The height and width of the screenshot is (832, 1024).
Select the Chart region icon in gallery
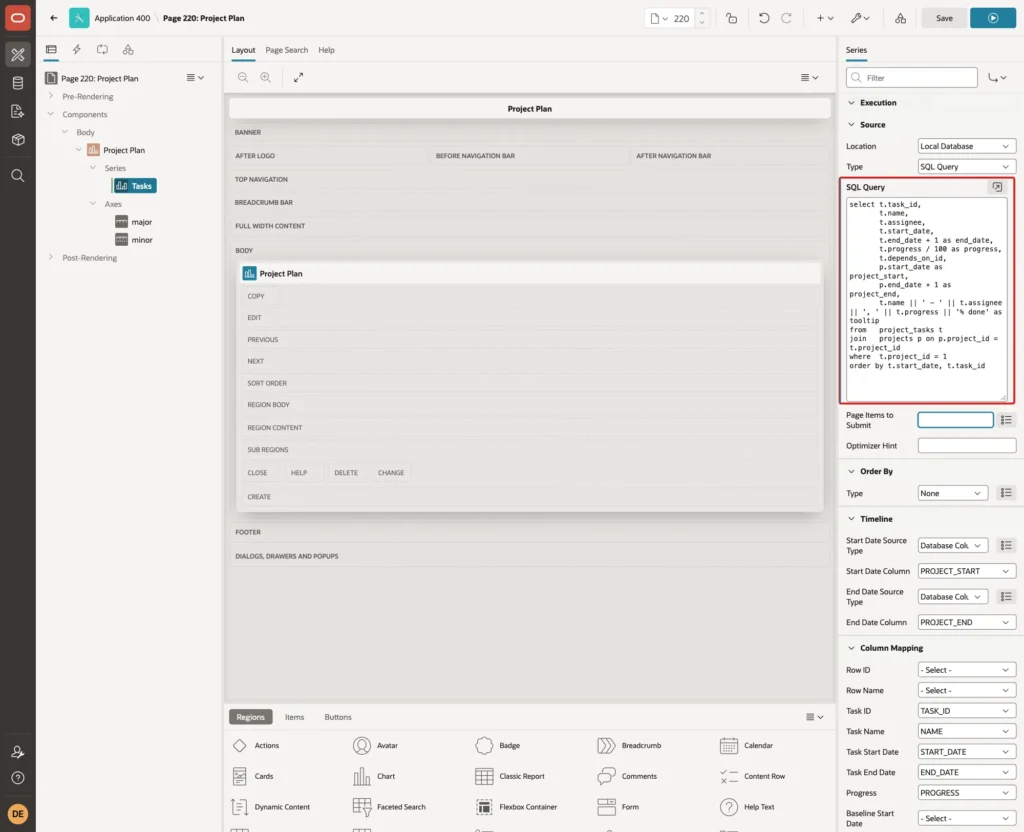[361, 776]
